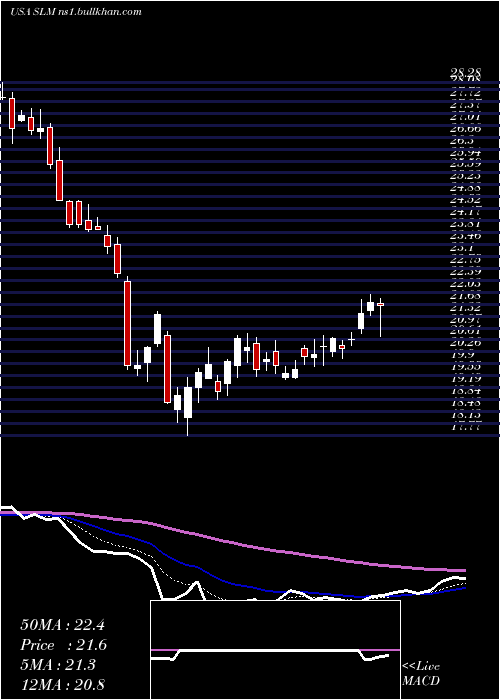Click the 26.3 price axis label
500x700 pixels.
(x=462, y=141)
